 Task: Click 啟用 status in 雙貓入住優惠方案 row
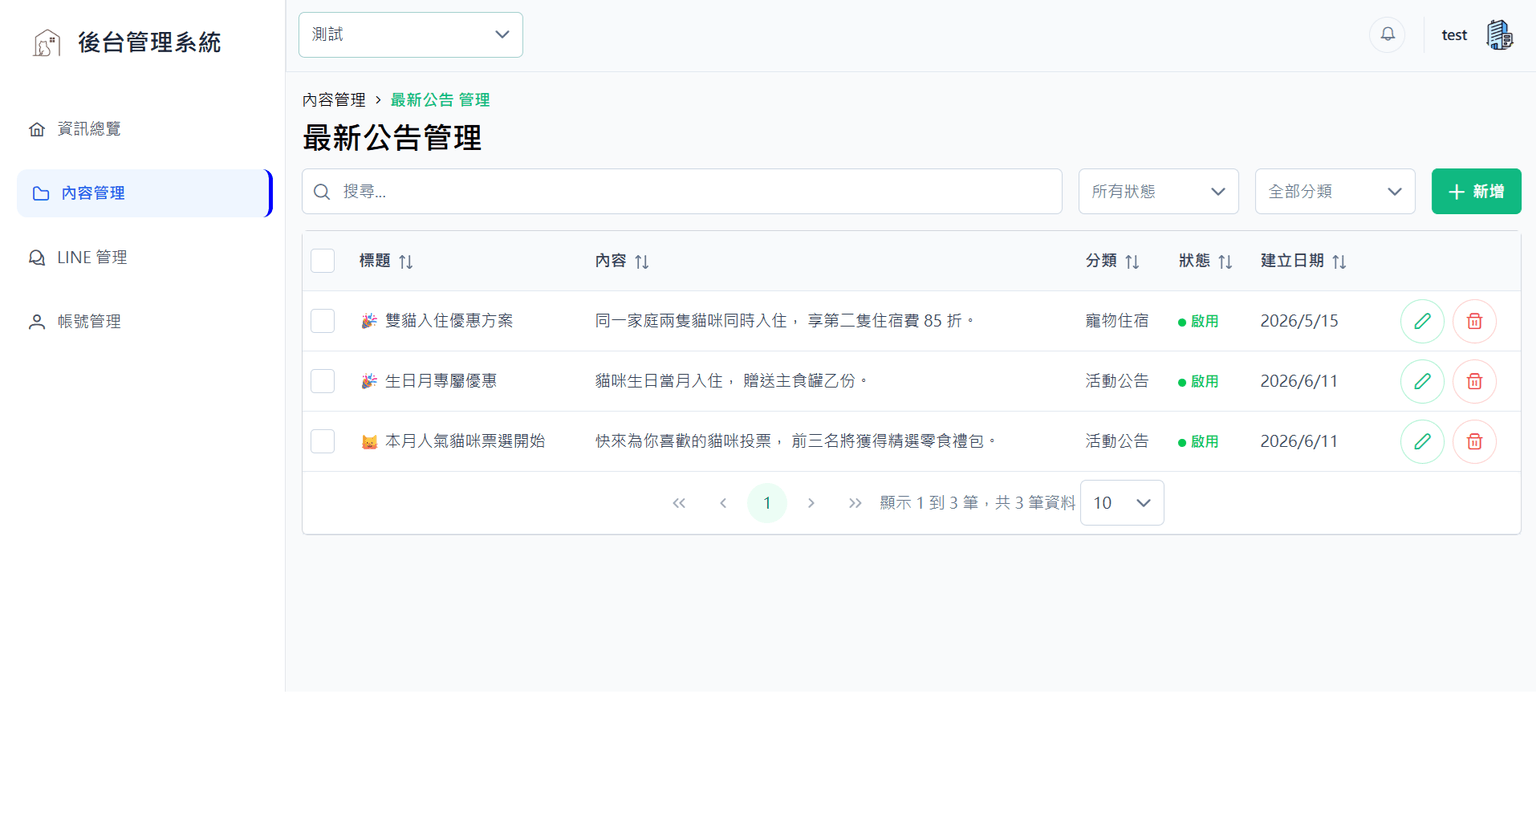1198,322
